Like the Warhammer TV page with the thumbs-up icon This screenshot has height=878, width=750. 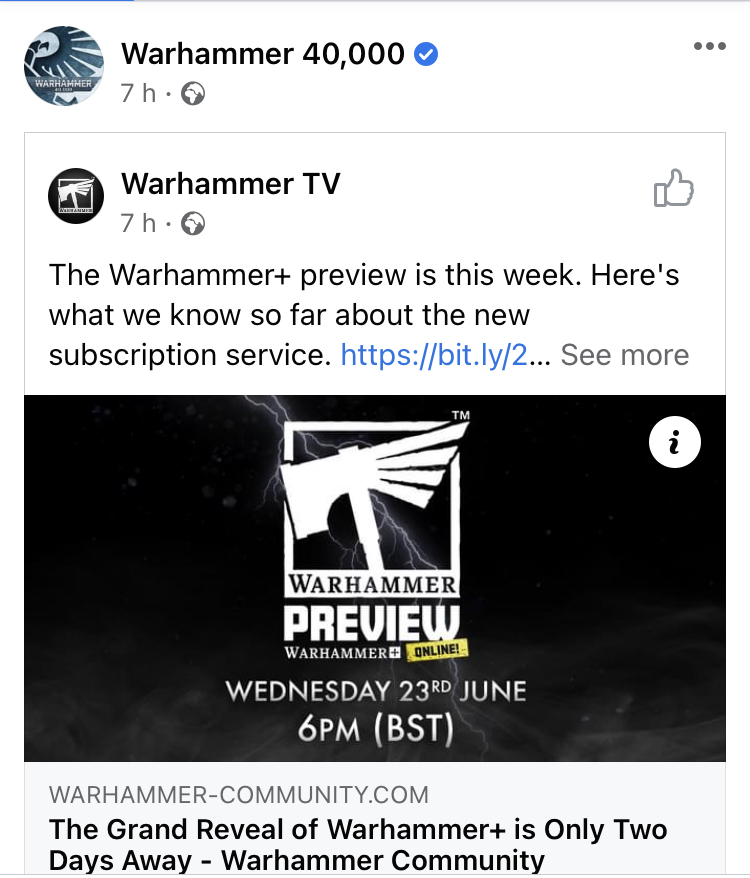pyautogui.click(x=674, y=188)
